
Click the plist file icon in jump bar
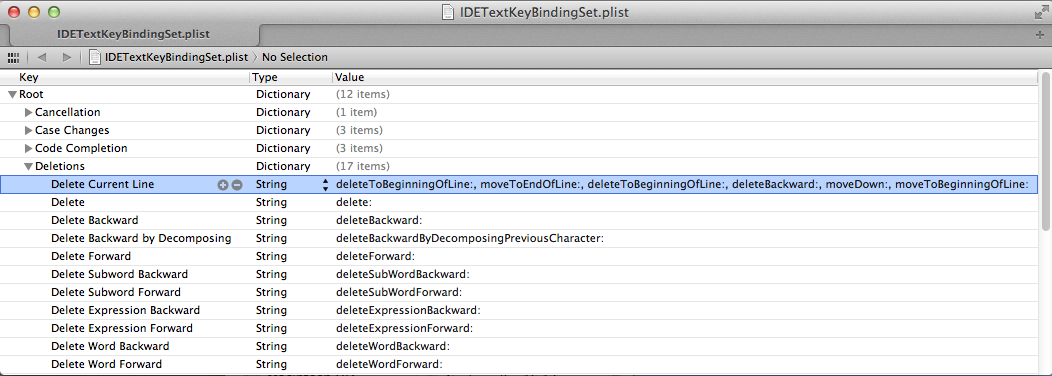(95, 58)
